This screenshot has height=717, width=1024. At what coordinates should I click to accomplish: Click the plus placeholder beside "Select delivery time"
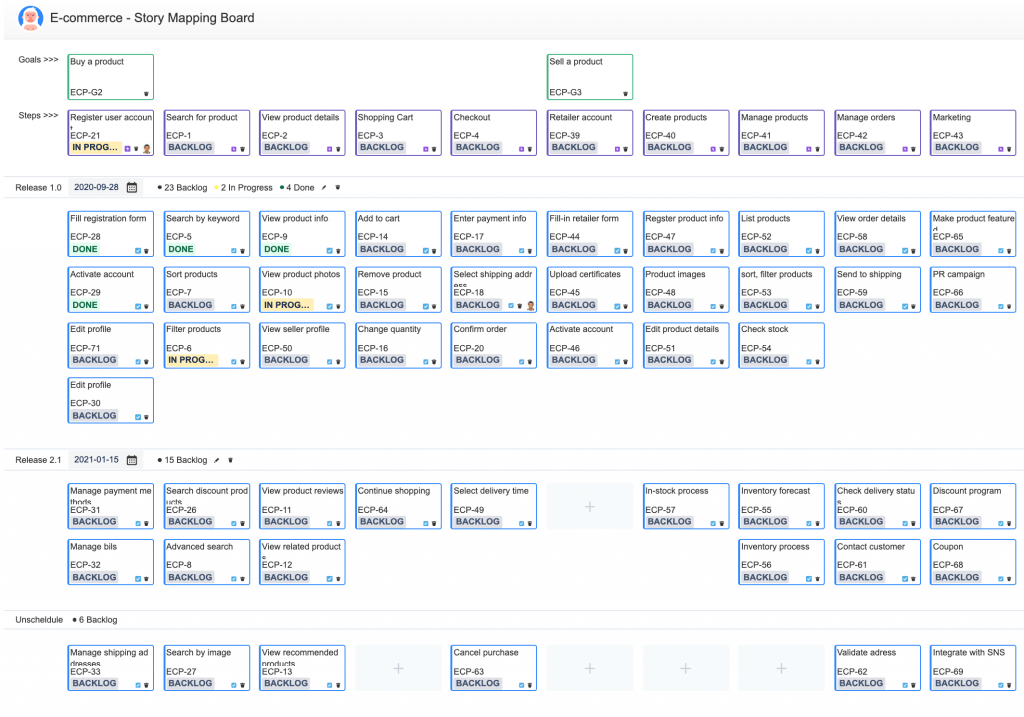589,505
